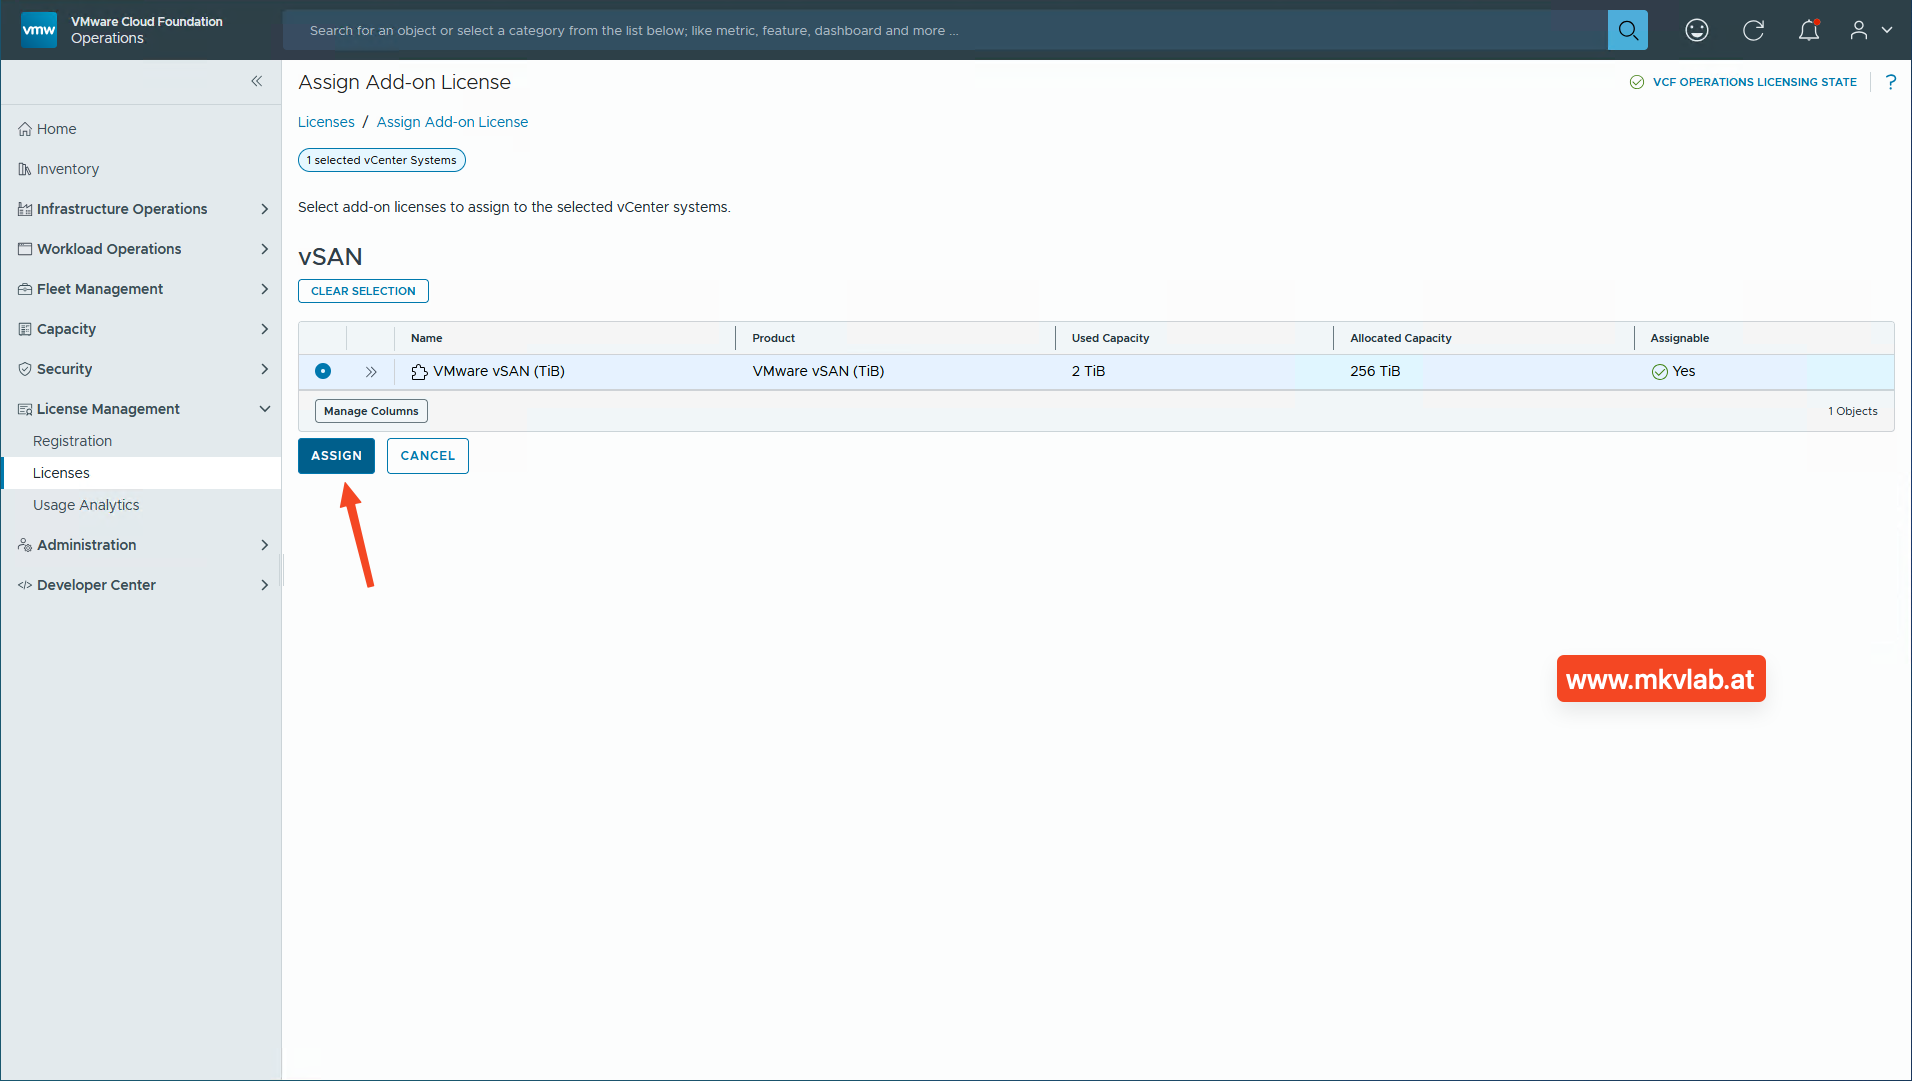This screenshot has width=1912, height=1081.
Task: Open the help question mark icon
Action: (1890, 82)
